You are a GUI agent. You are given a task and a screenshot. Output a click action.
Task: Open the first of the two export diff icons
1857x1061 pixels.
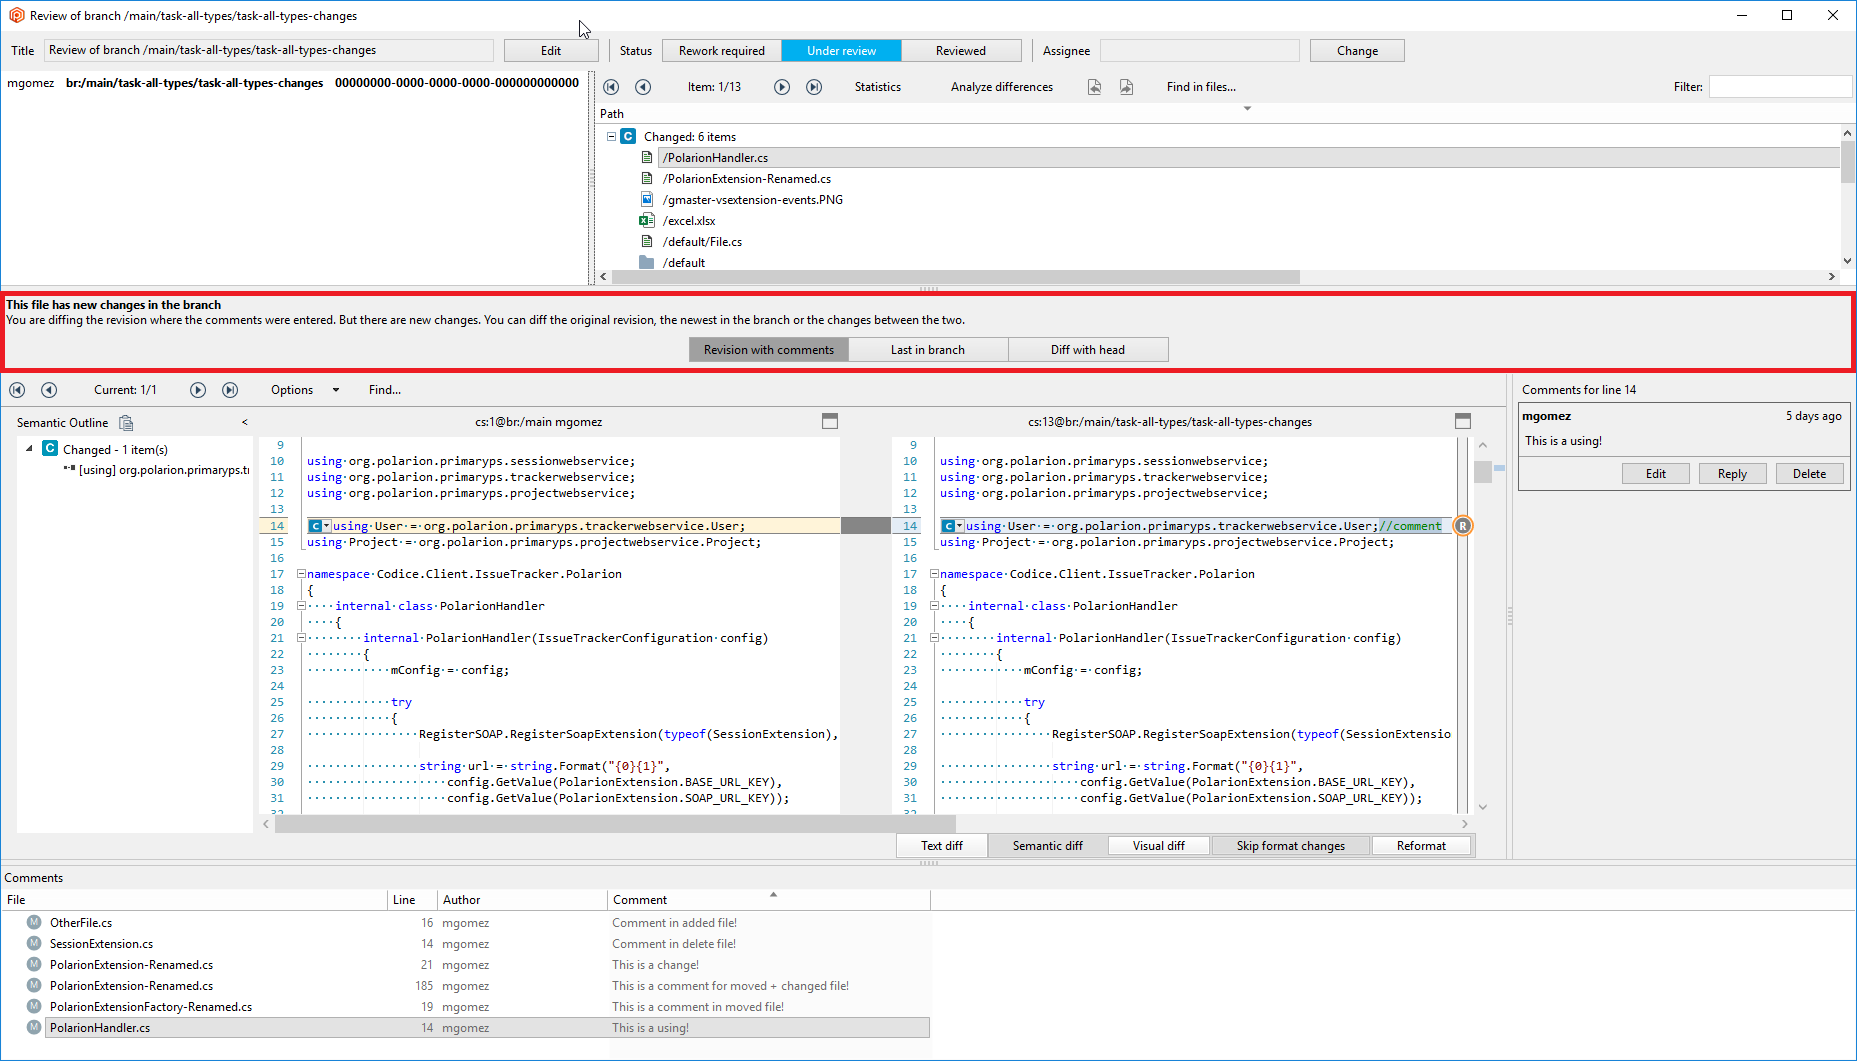tap(1094, 87)
